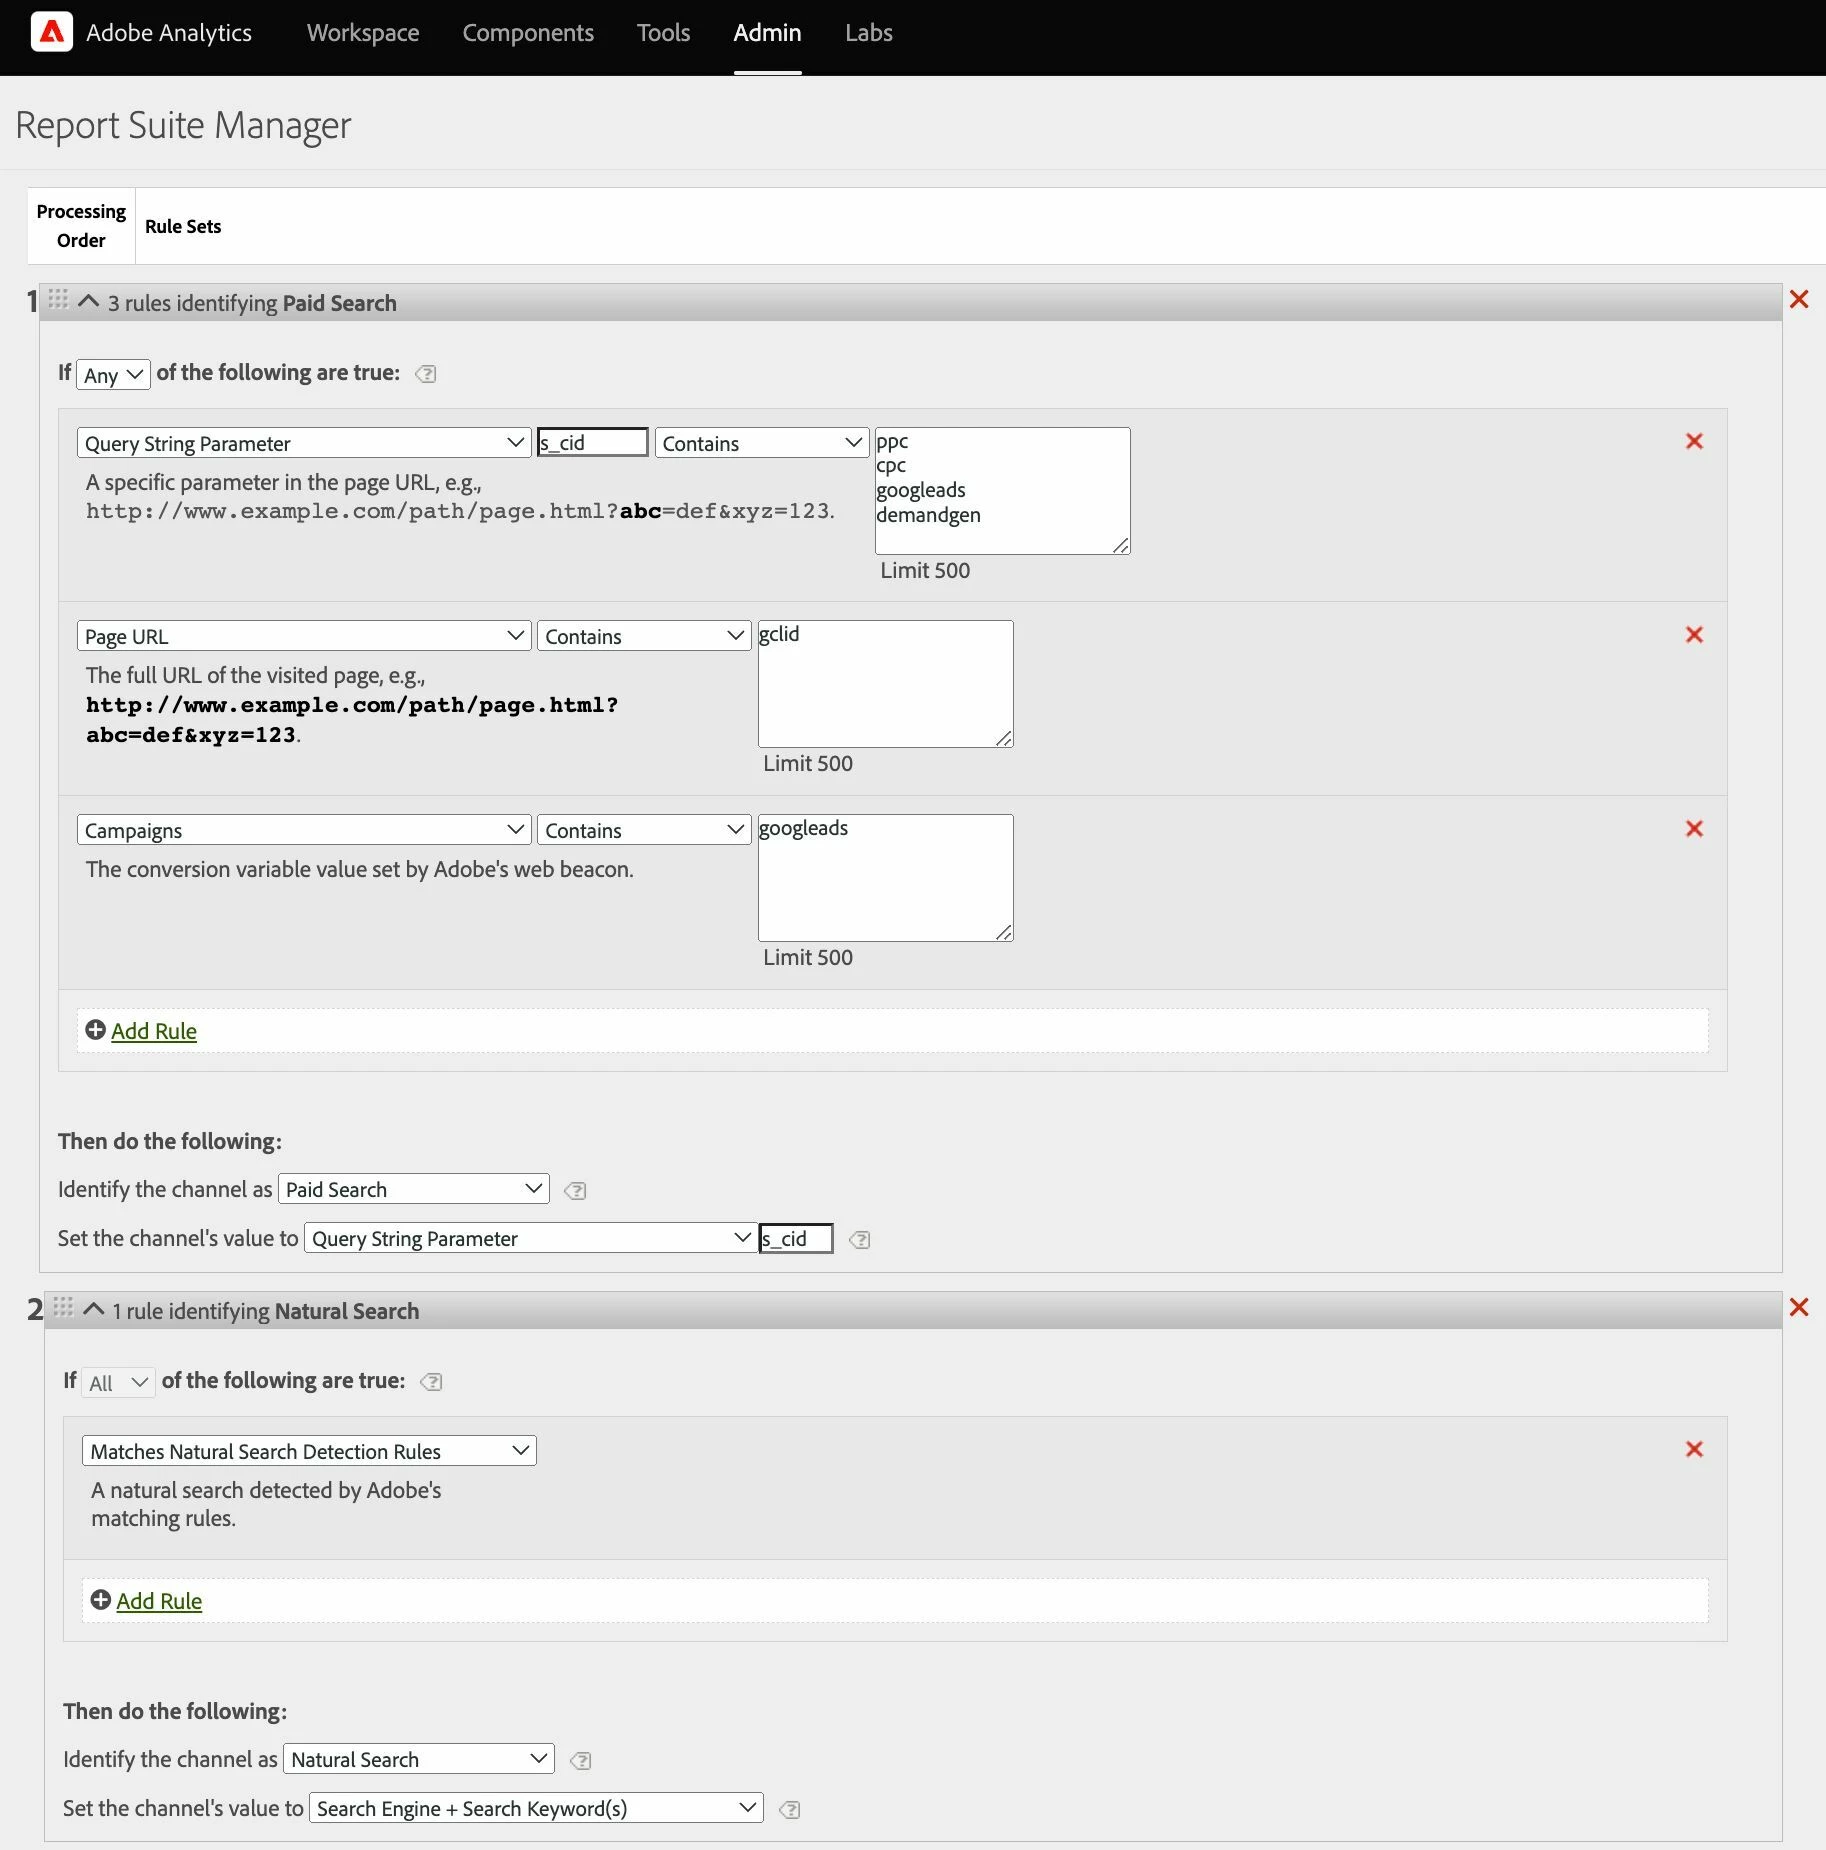The width and height of the screenshot is (1826, 1850).
Task: Open the Contains dropdown for s_cid rule
Action: tap(762, 443)
